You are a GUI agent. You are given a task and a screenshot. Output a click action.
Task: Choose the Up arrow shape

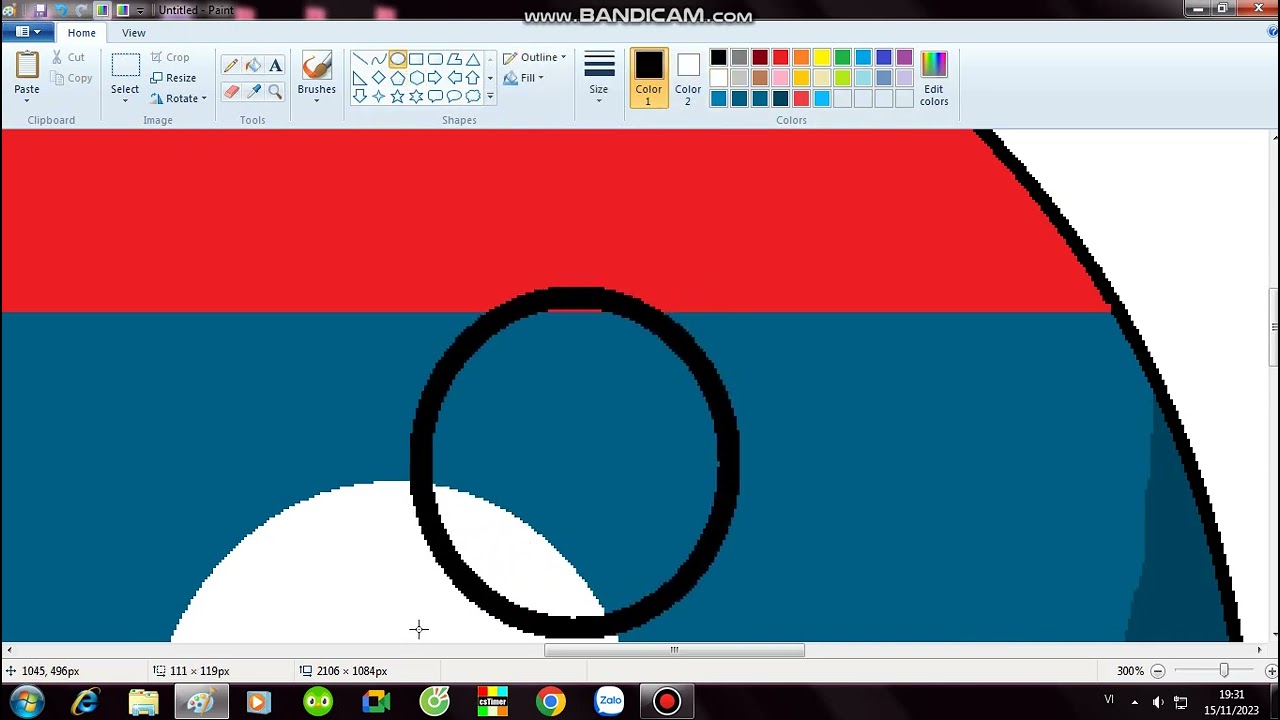tap(473, 78)
